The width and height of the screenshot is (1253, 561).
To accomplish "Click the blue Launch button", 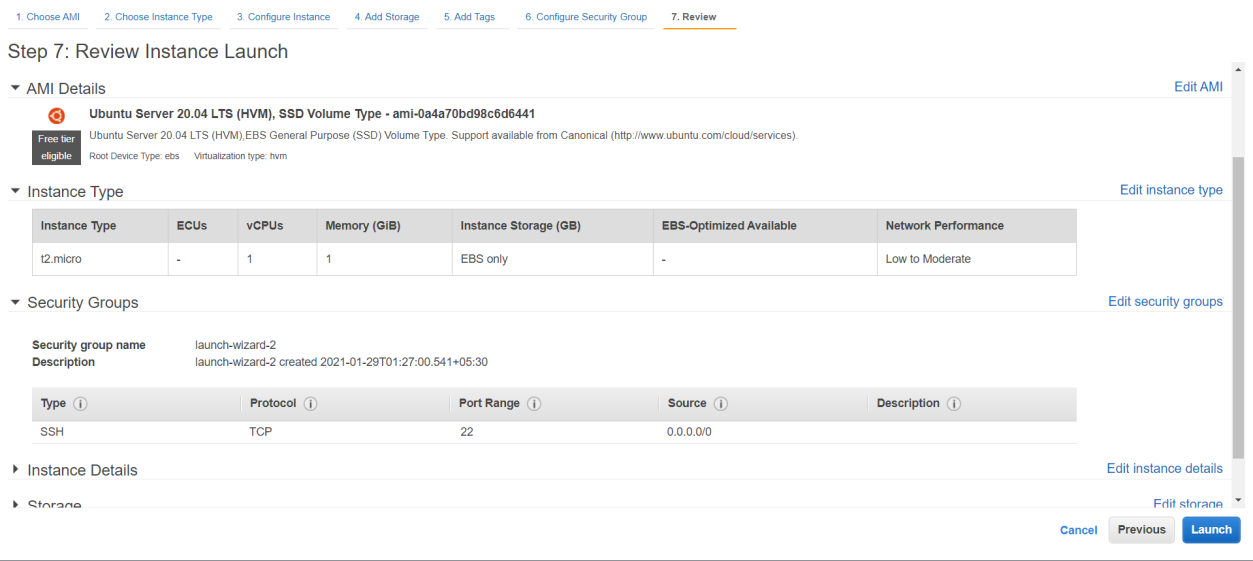I will (x=1211, y=530).
